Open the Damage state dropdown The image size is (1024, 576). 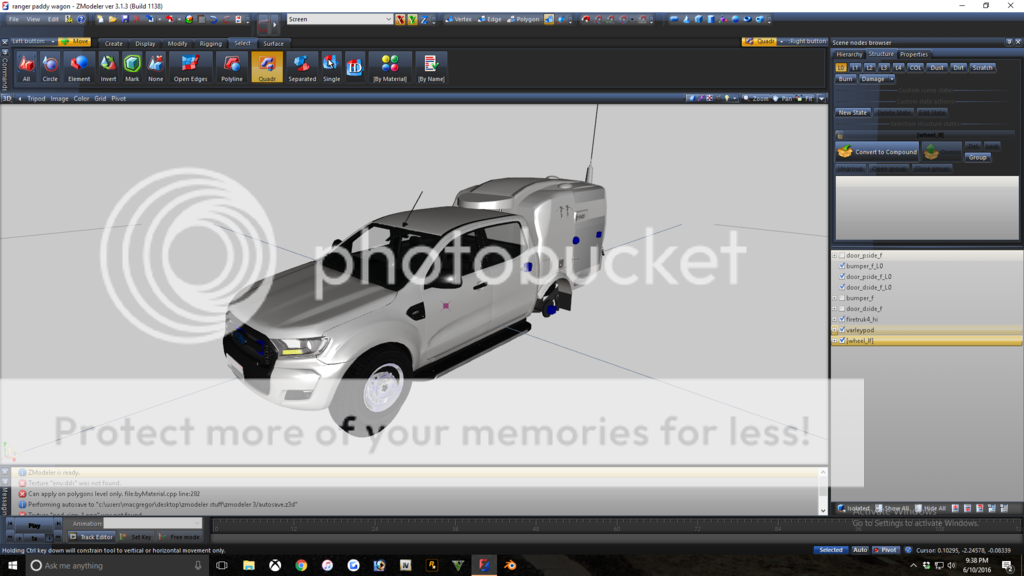click(x=877, y=79)
